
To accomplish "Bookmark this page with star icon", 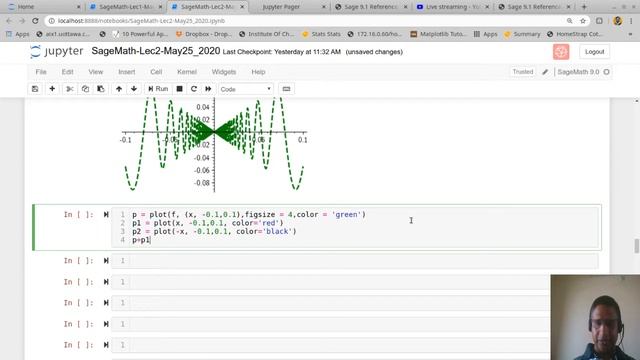I will [x=583, y=21].
